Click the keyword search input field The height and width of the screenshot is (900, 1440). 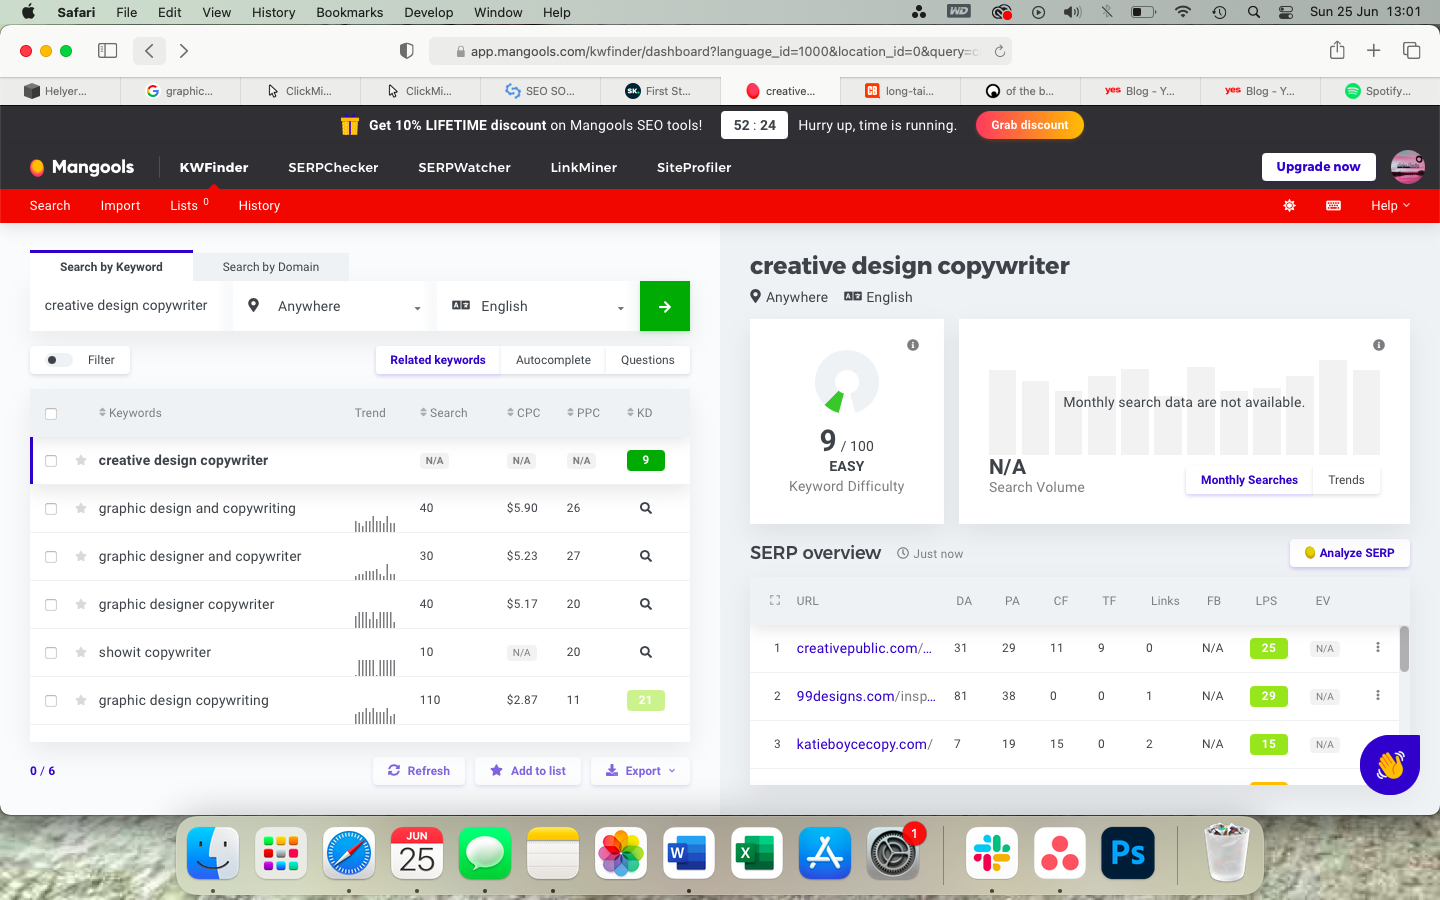(126, 306)
